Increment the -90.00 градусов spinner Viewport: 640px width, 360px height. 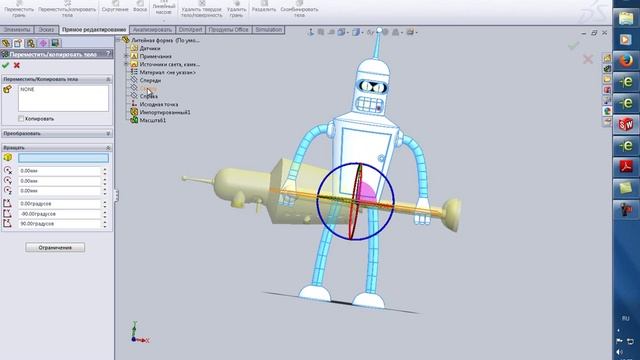point(105,211)
